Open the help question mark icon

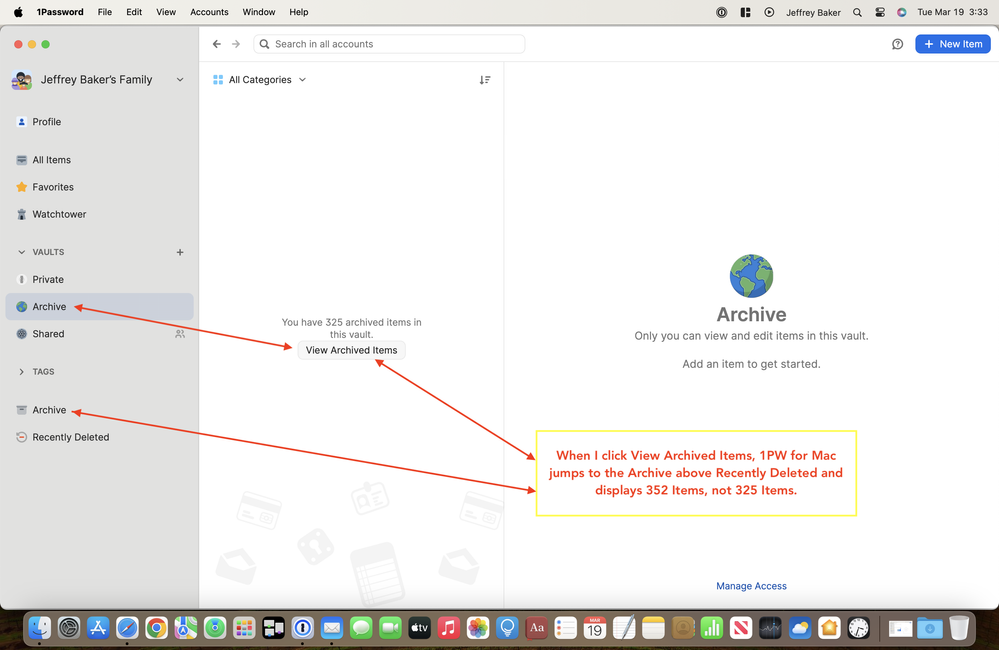(x=897, y=44)
